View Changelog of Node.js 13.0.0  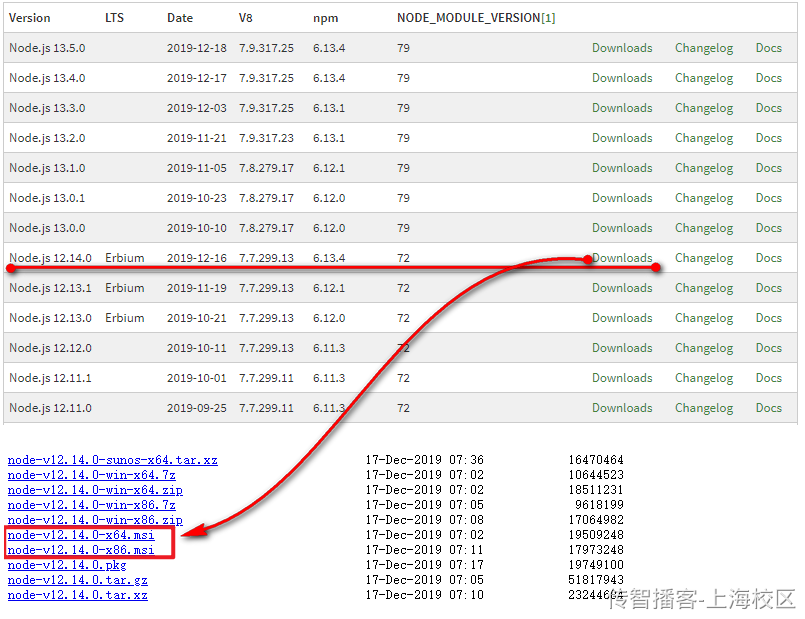704,228
